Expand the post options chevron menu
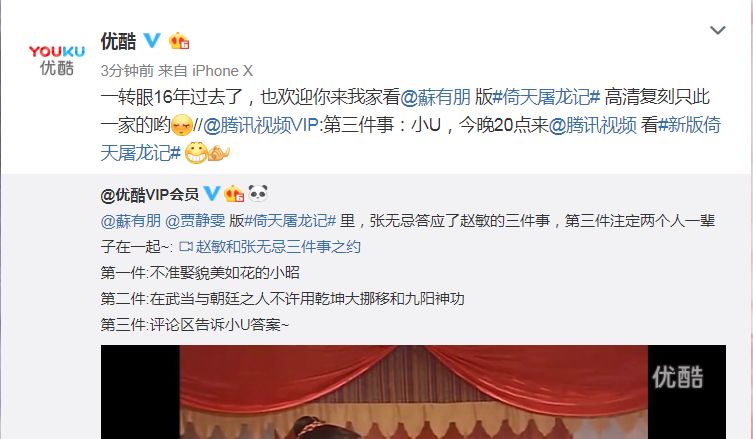 [717, 30]
